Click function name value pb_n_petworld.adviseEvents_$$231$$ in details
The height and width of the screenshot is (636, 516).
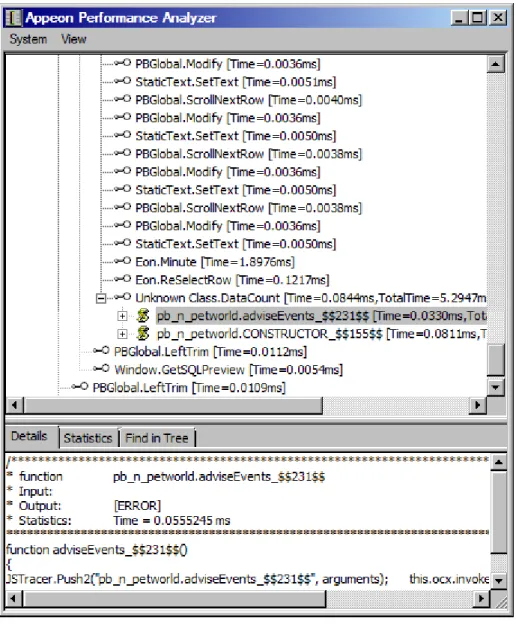click(x=219, y=477)
